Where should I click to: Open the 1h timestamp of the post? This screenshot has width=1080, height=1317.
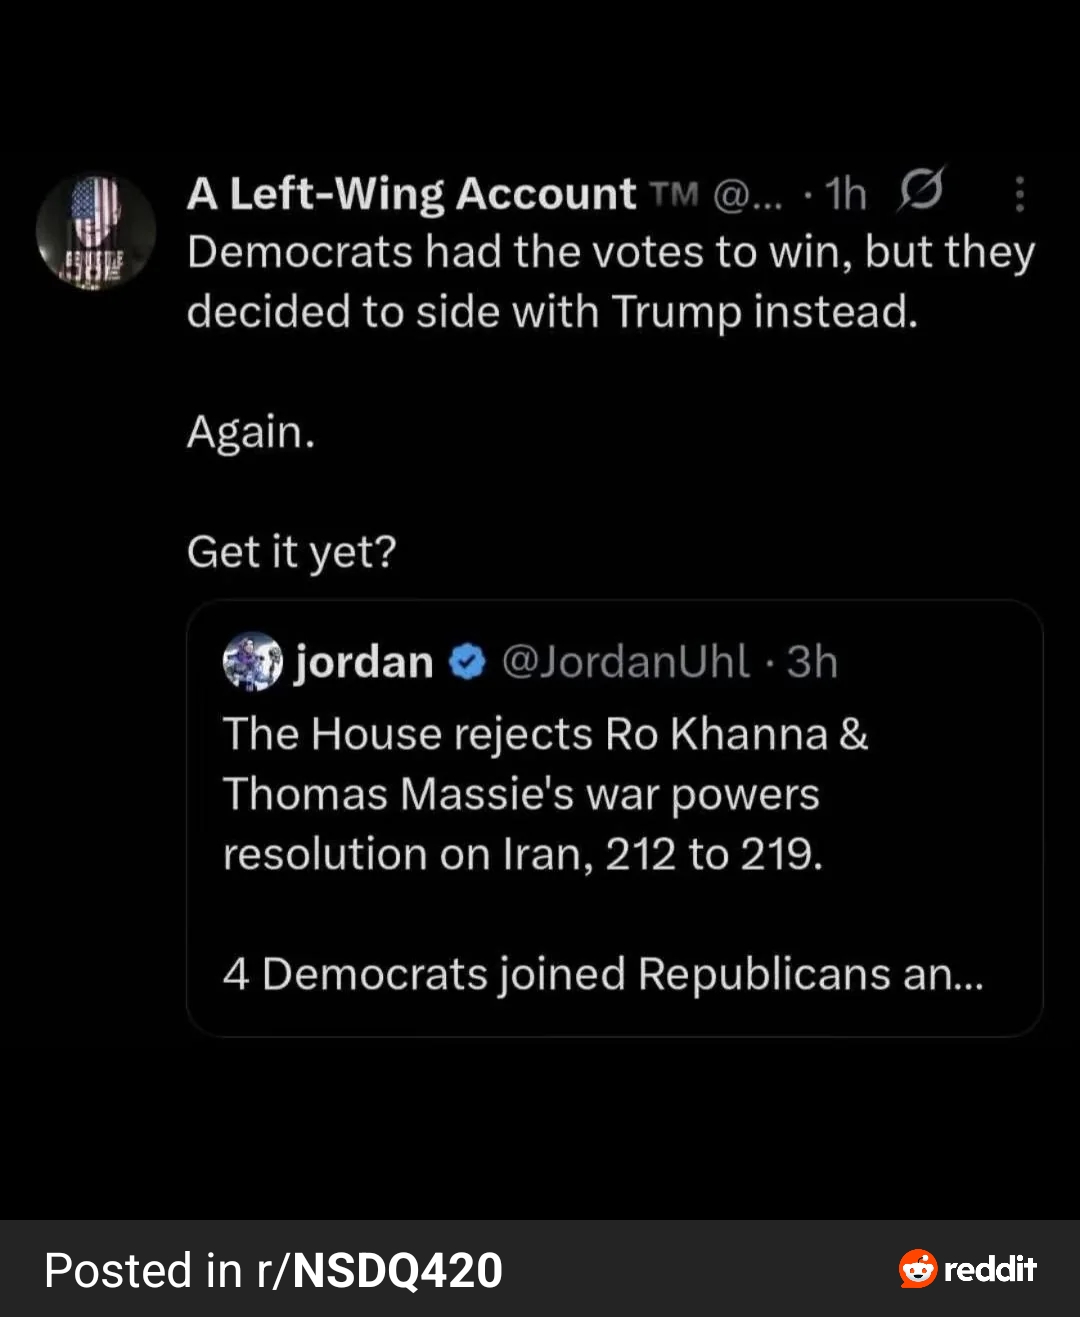point(846,194)
